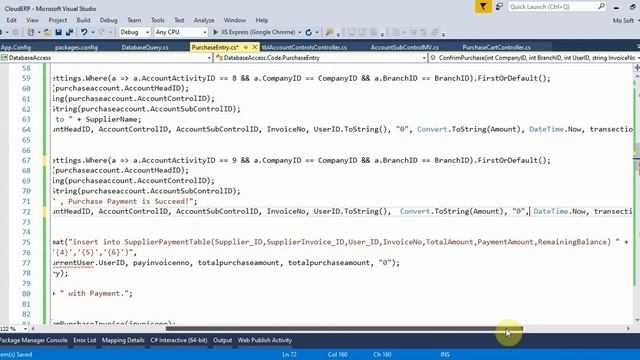Image resolution: width=640 pixels, height=360 pixels.
Task: Start debugging with the green play icon
Action: pyautogui.click(x=216, y=32)
